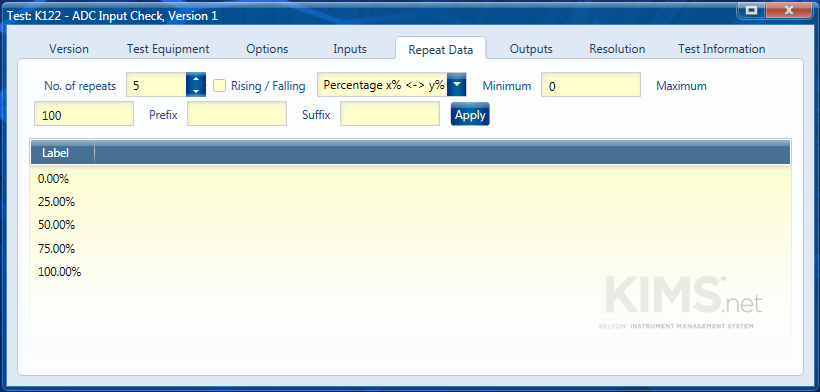Enable the Rising / Falling checkbox
The height and width of the screenshot is (392, 820).
220,86
